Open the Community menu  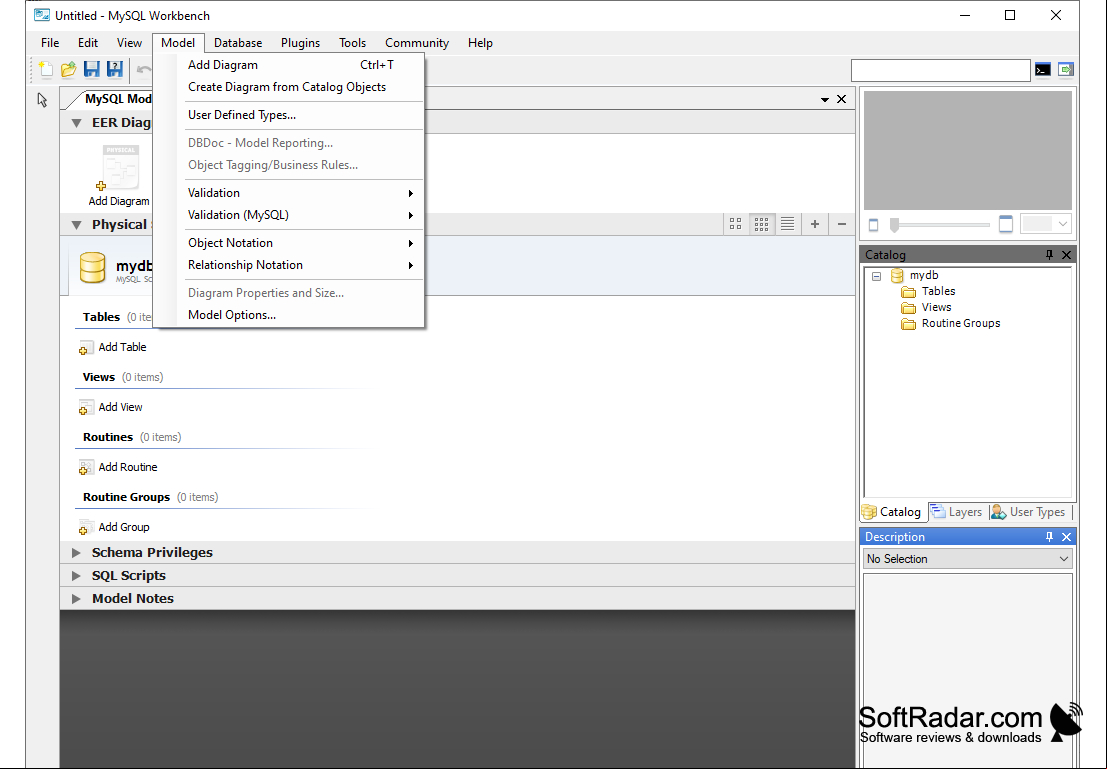click(417, 42)
